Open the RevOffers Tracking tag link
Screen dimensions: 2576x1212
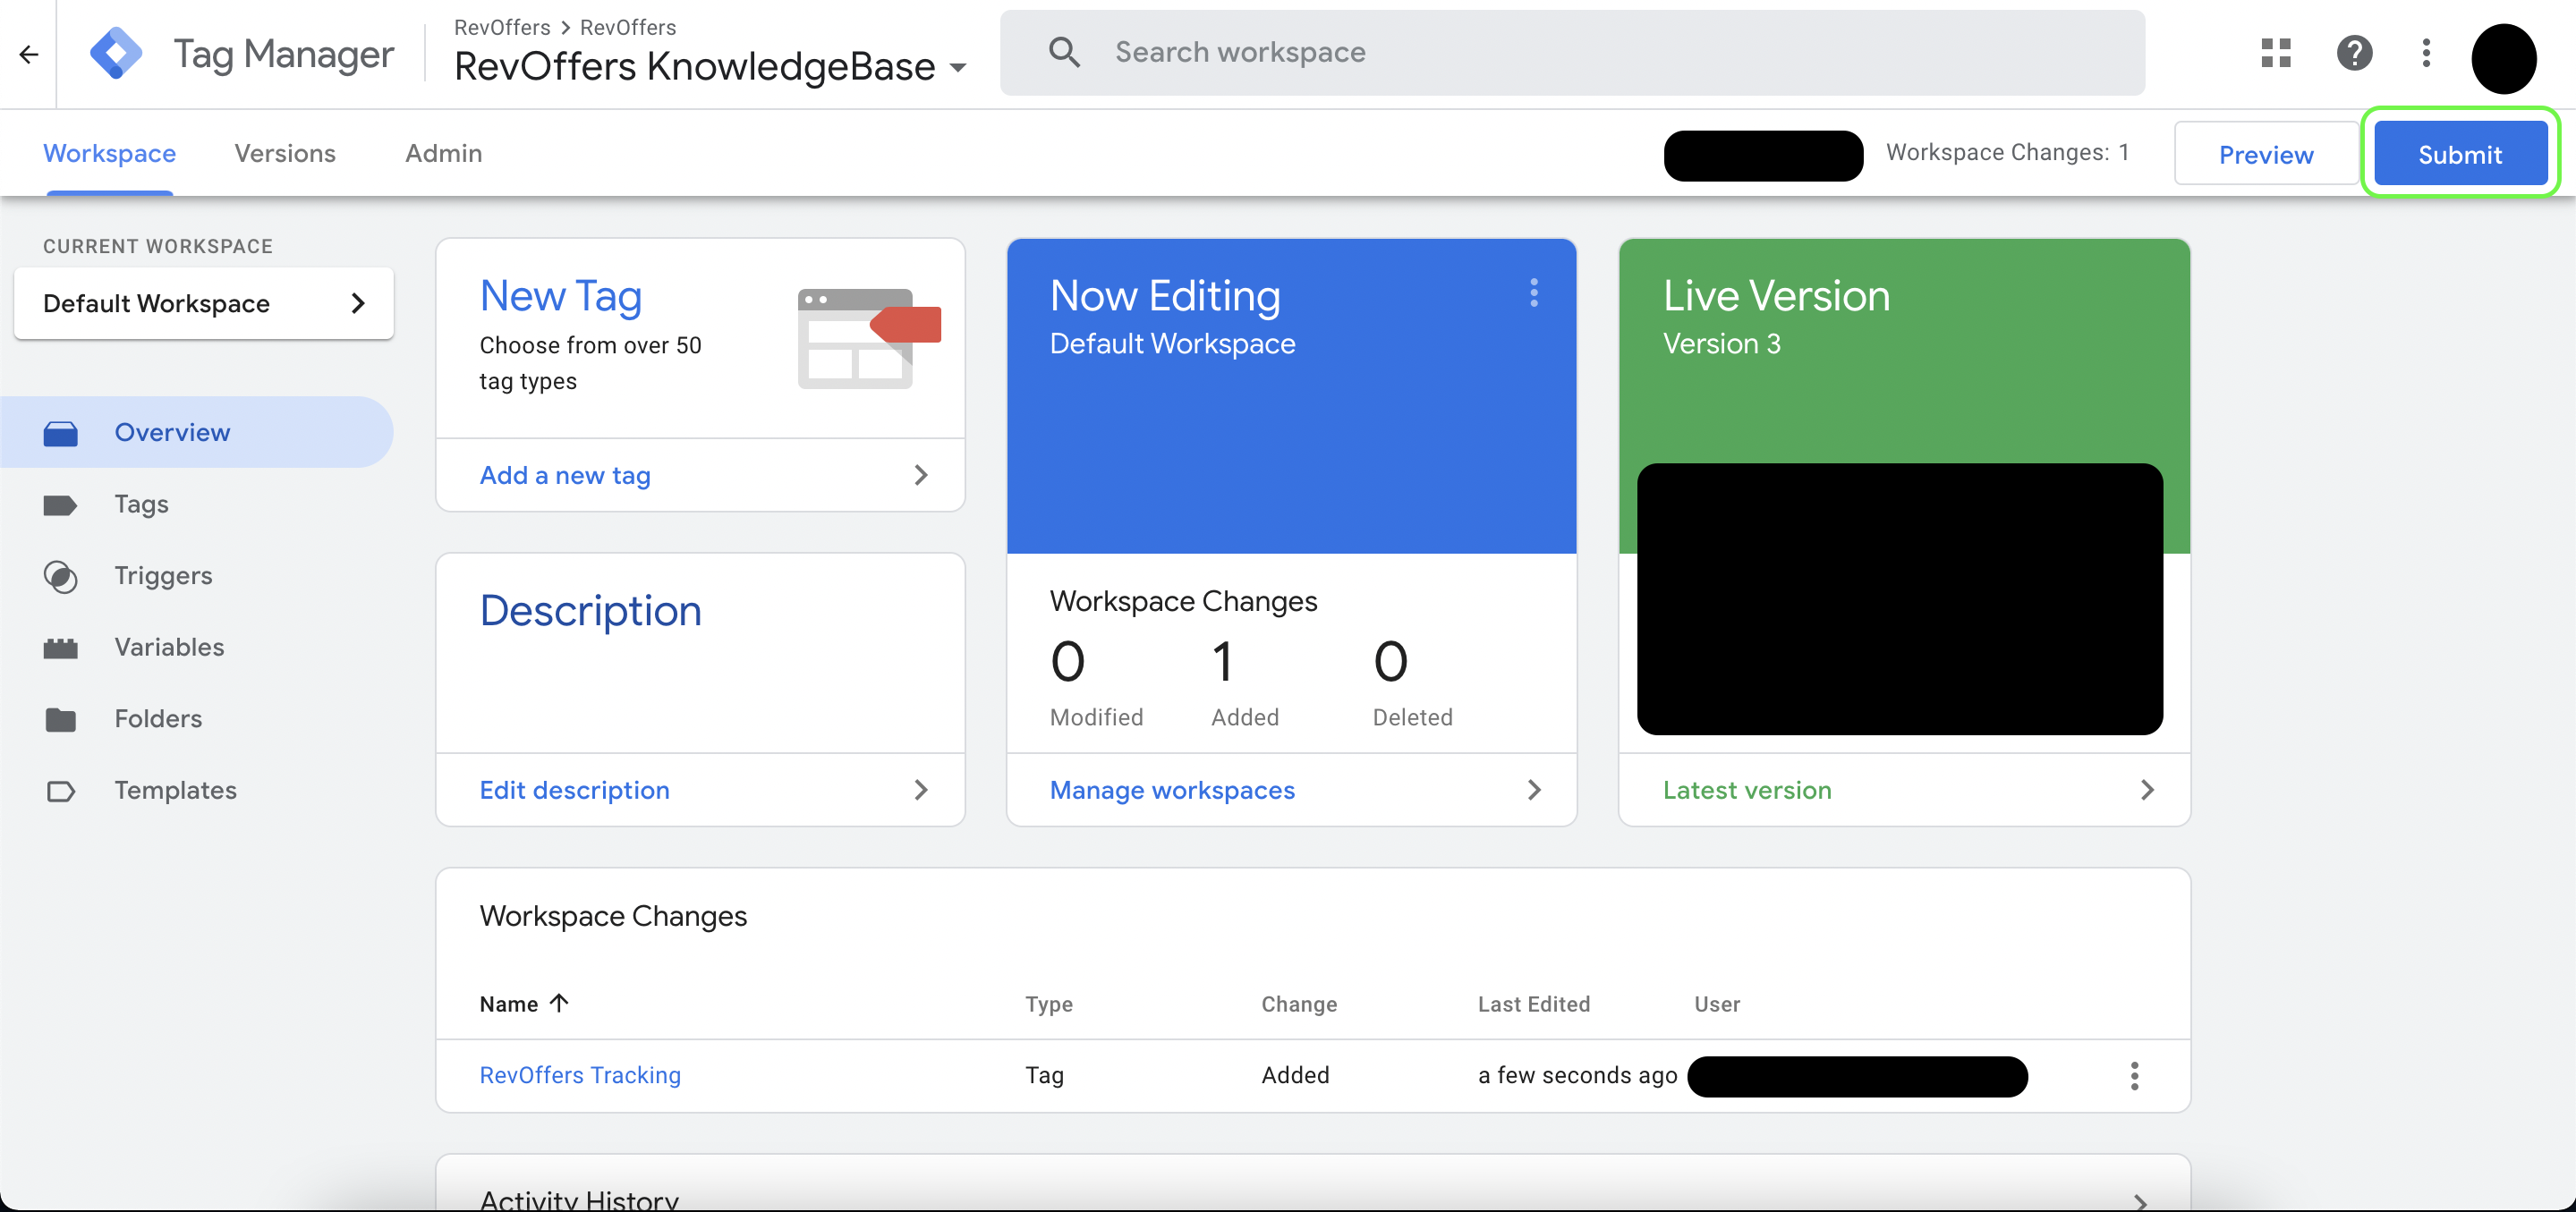click(580, 1075)
